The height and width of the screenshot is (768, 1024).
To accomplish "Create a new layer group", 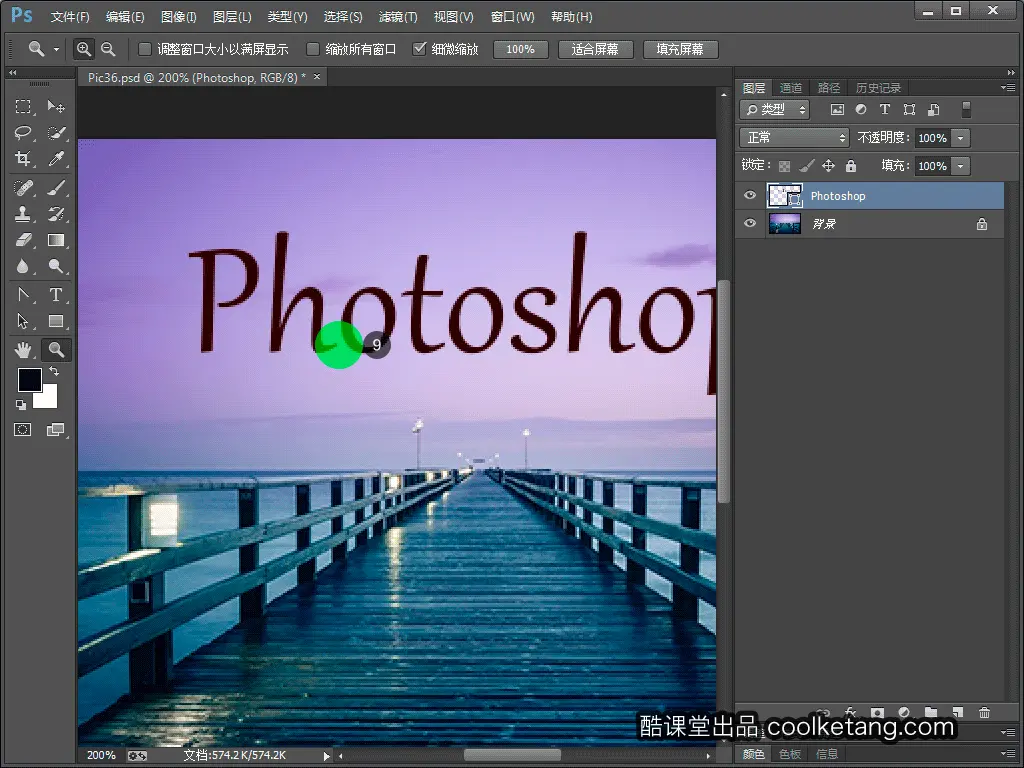I will (931, 712).
